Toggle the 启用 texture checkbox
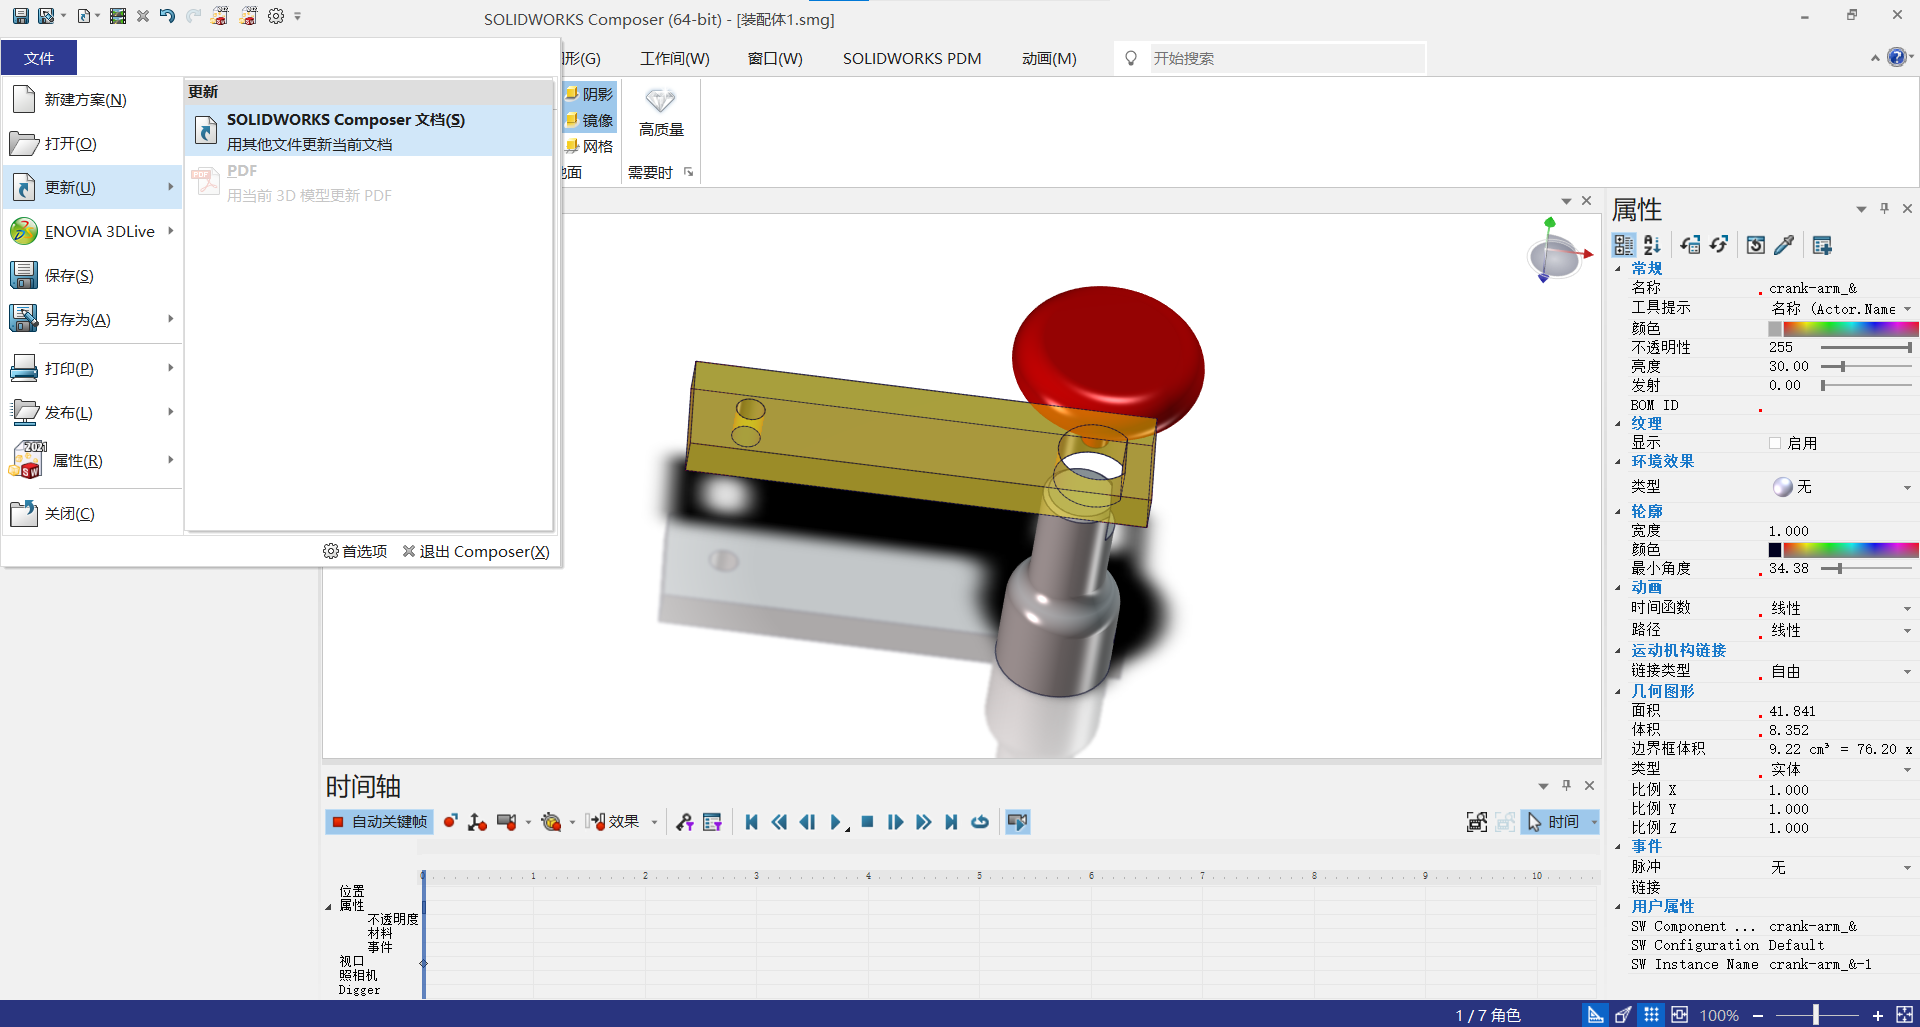 1775,443
